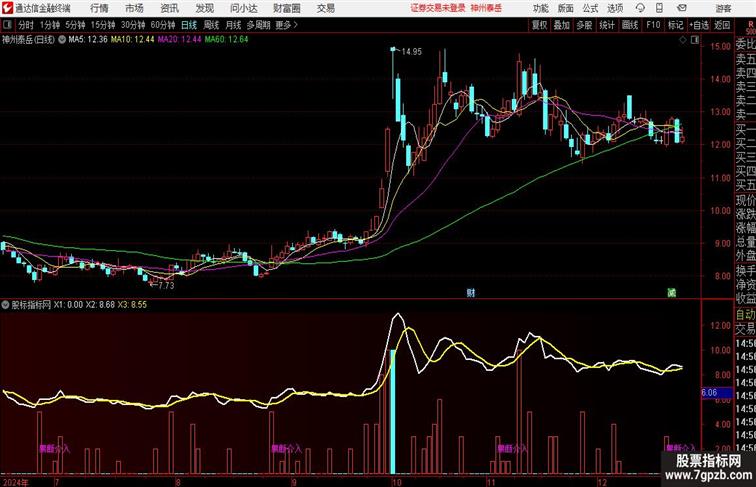Open the 问小达 menu

[x=243, y=8]
